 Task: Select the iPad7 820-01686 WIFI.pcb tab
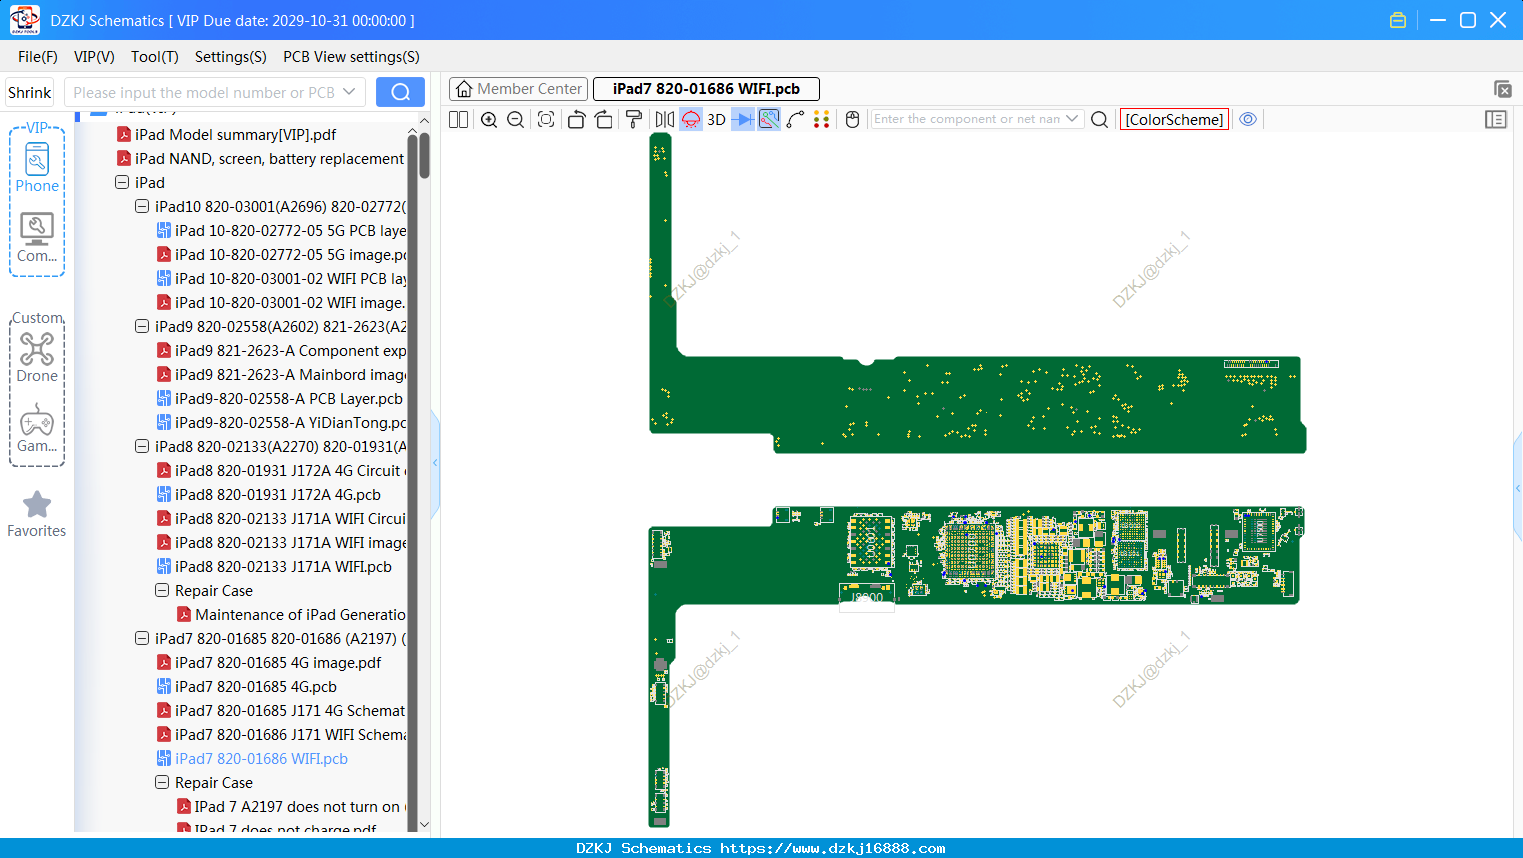706,89
